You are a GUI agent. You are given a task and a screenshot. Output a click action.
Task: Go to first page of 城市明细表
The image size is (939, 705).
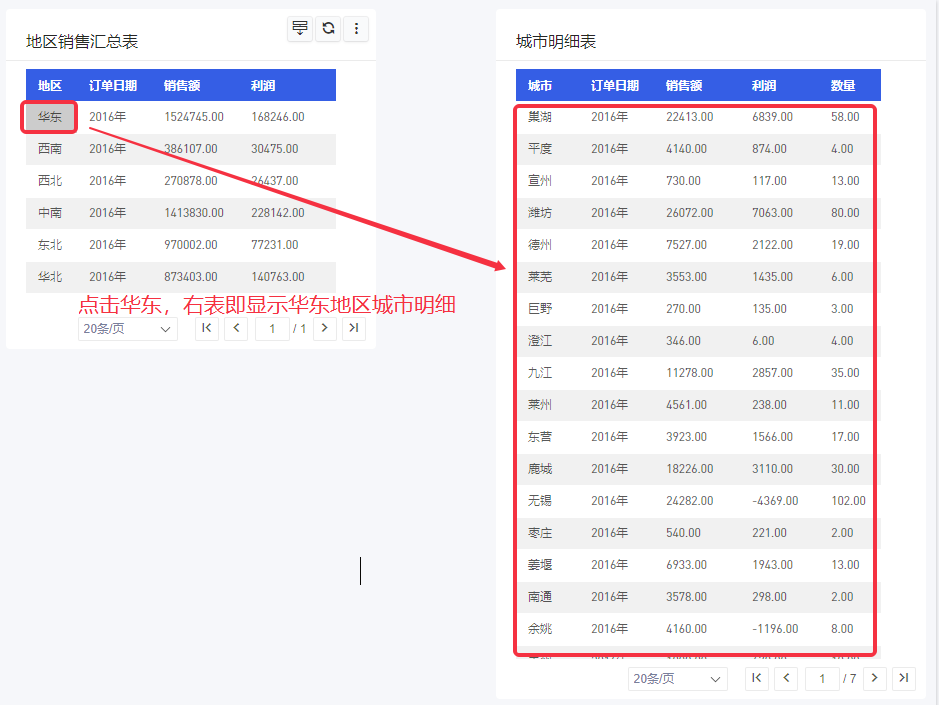pos(757,678)
